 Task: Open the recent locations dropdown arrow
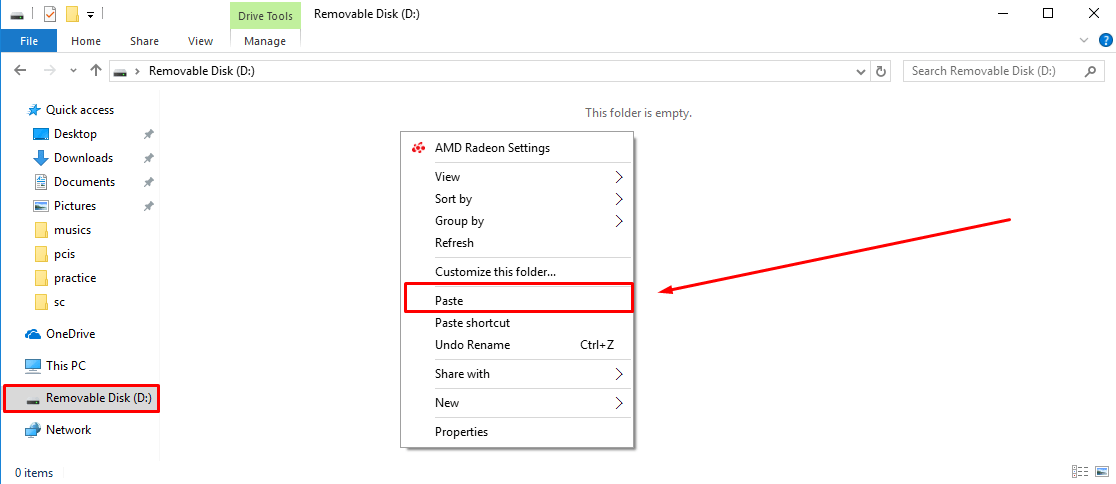pyautogui.click(x=73, y=71)
